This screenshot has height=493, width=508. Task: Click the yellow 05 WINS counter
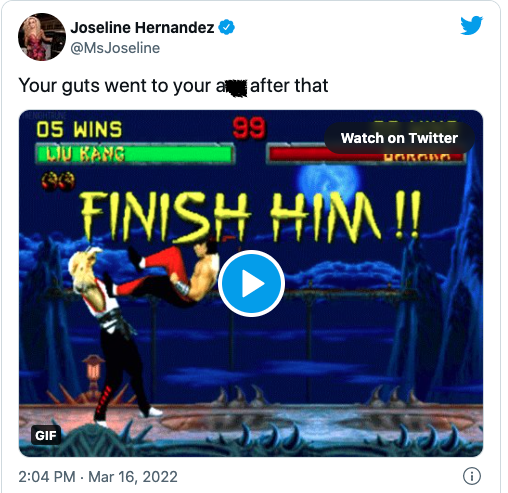[79, 129]
